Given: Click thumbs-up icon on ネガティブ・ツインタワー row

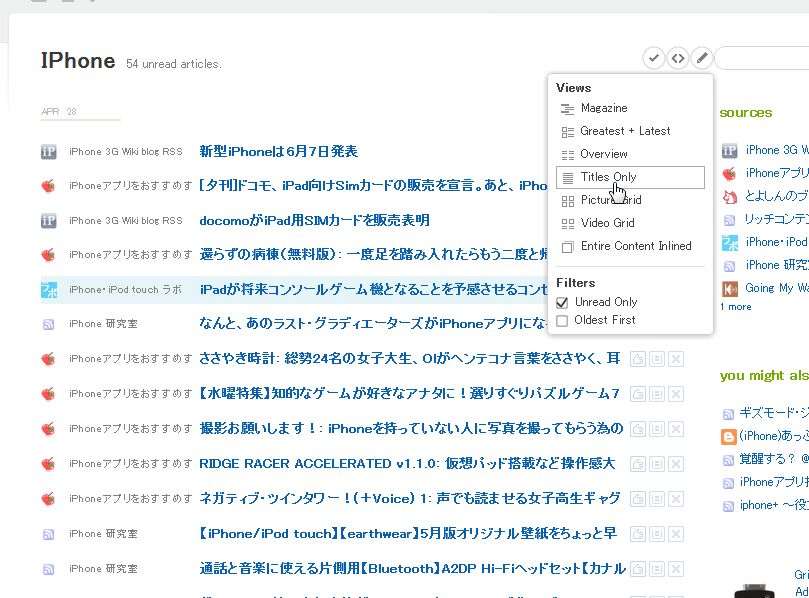Looking at the screenshot, I should (x=638, y=499).
